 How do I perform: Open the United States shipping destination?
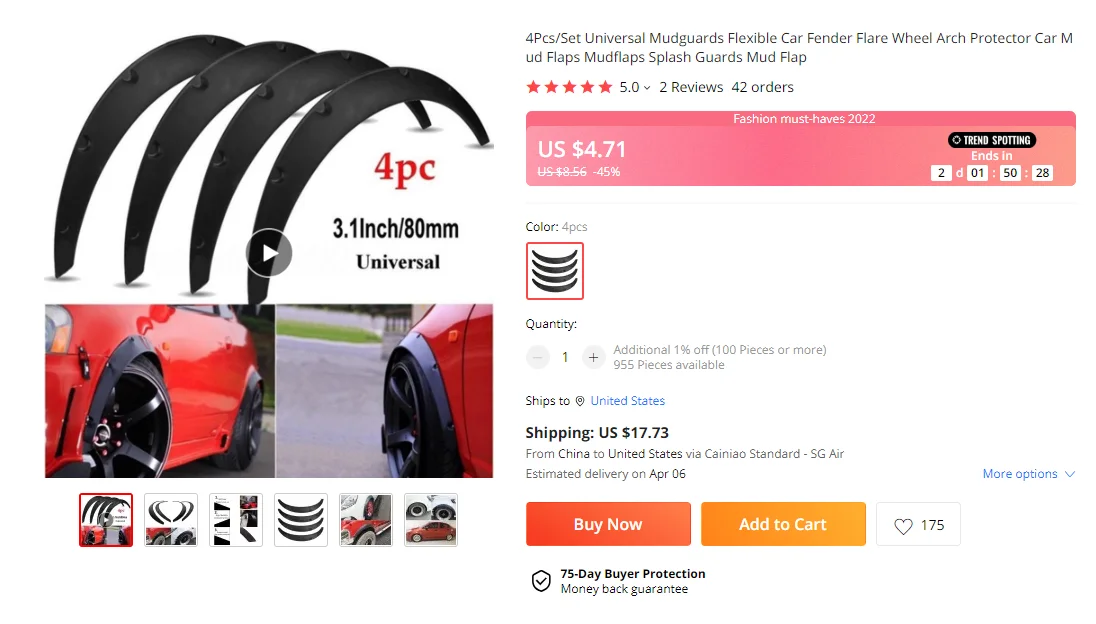[x=627, y=401]
